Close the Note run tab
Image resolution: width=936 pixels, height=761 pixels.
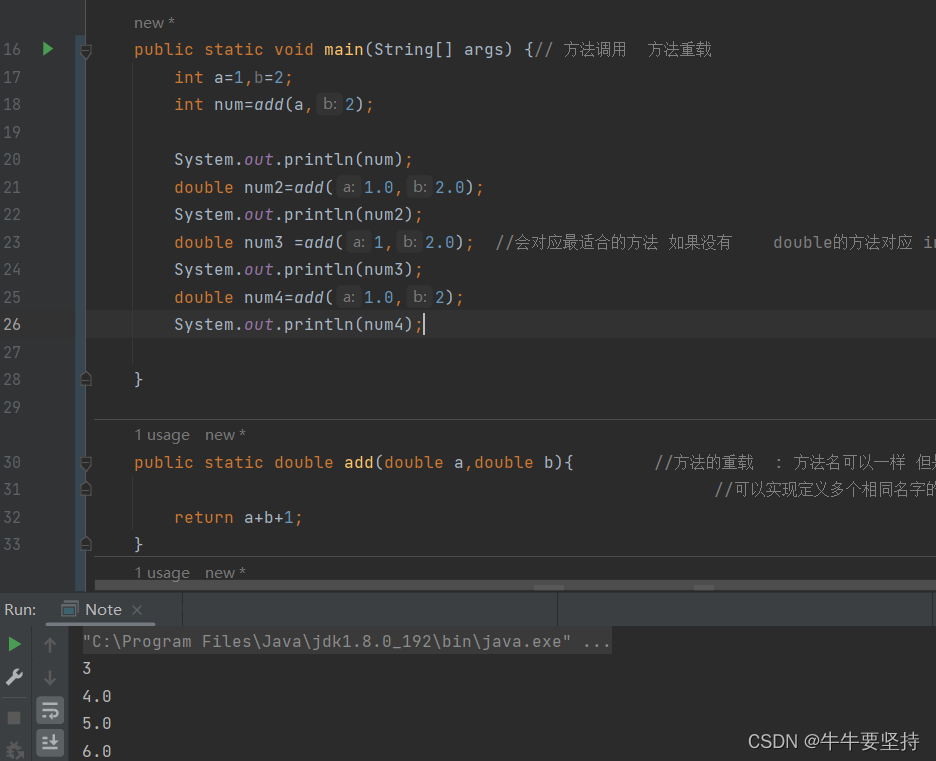[x=137, y=609]
